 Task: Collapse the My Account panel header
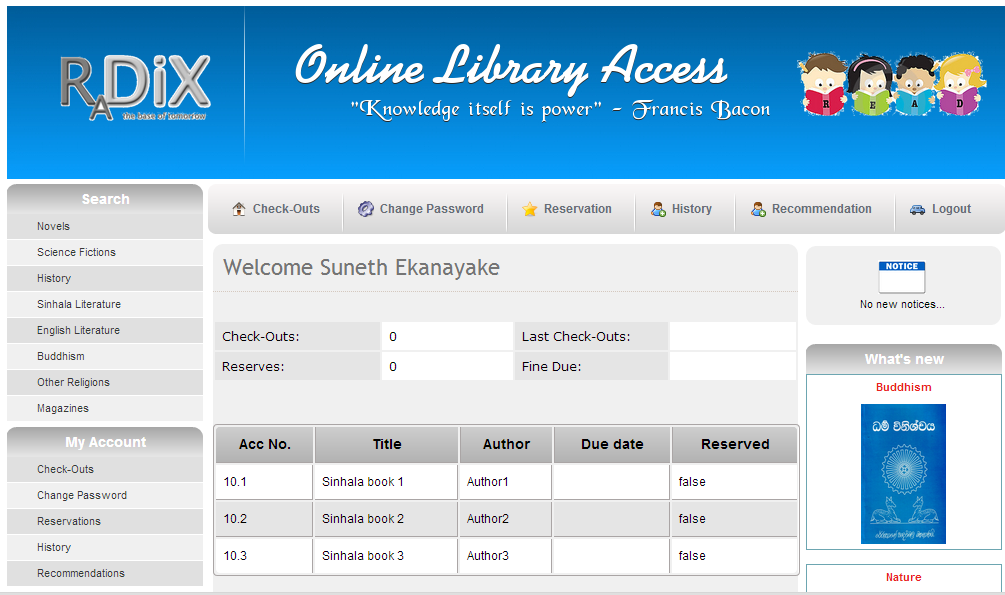tap(104, 441)
